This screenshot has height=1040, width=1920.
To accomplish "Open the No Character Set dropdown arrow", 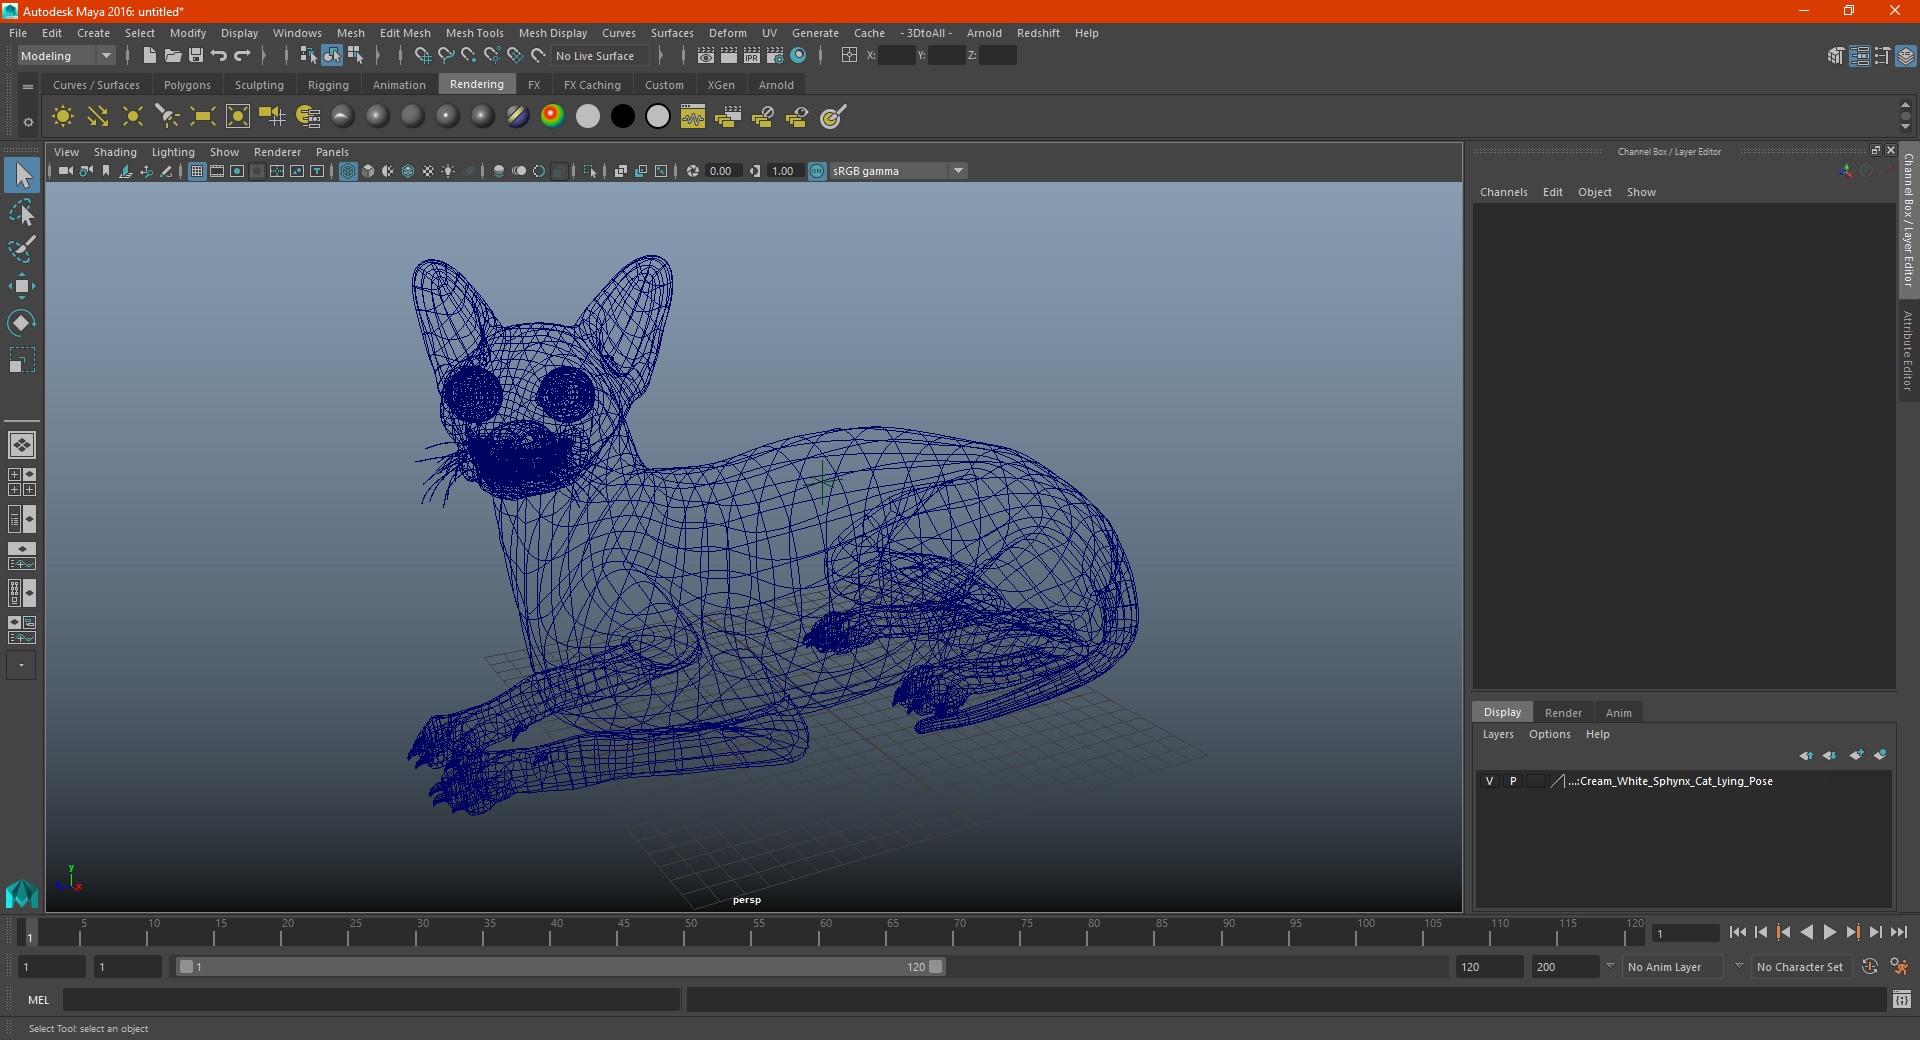I will [x=1739, y=966].
